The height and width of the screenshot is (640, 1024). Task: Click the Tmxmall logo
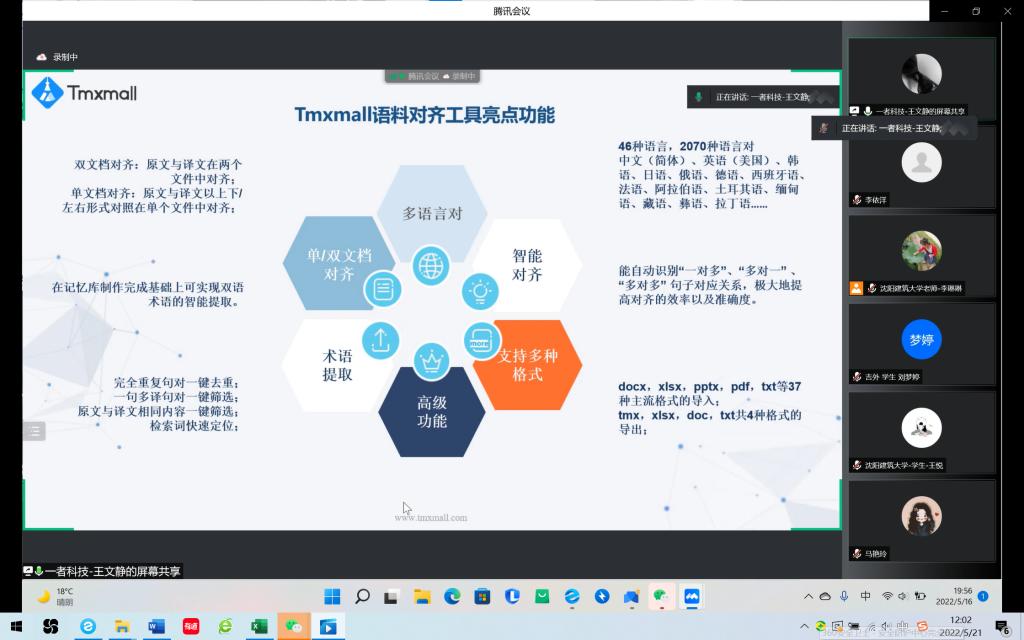[85, 93]
